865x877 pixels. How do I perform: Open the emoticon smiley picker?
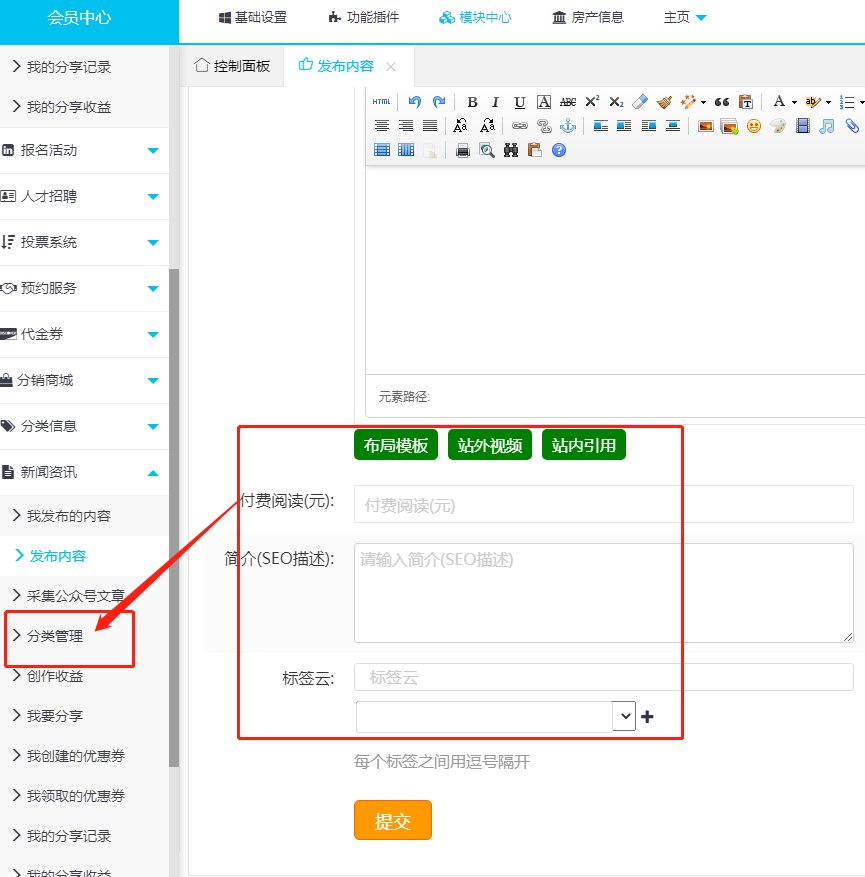(x=754, y=126)
